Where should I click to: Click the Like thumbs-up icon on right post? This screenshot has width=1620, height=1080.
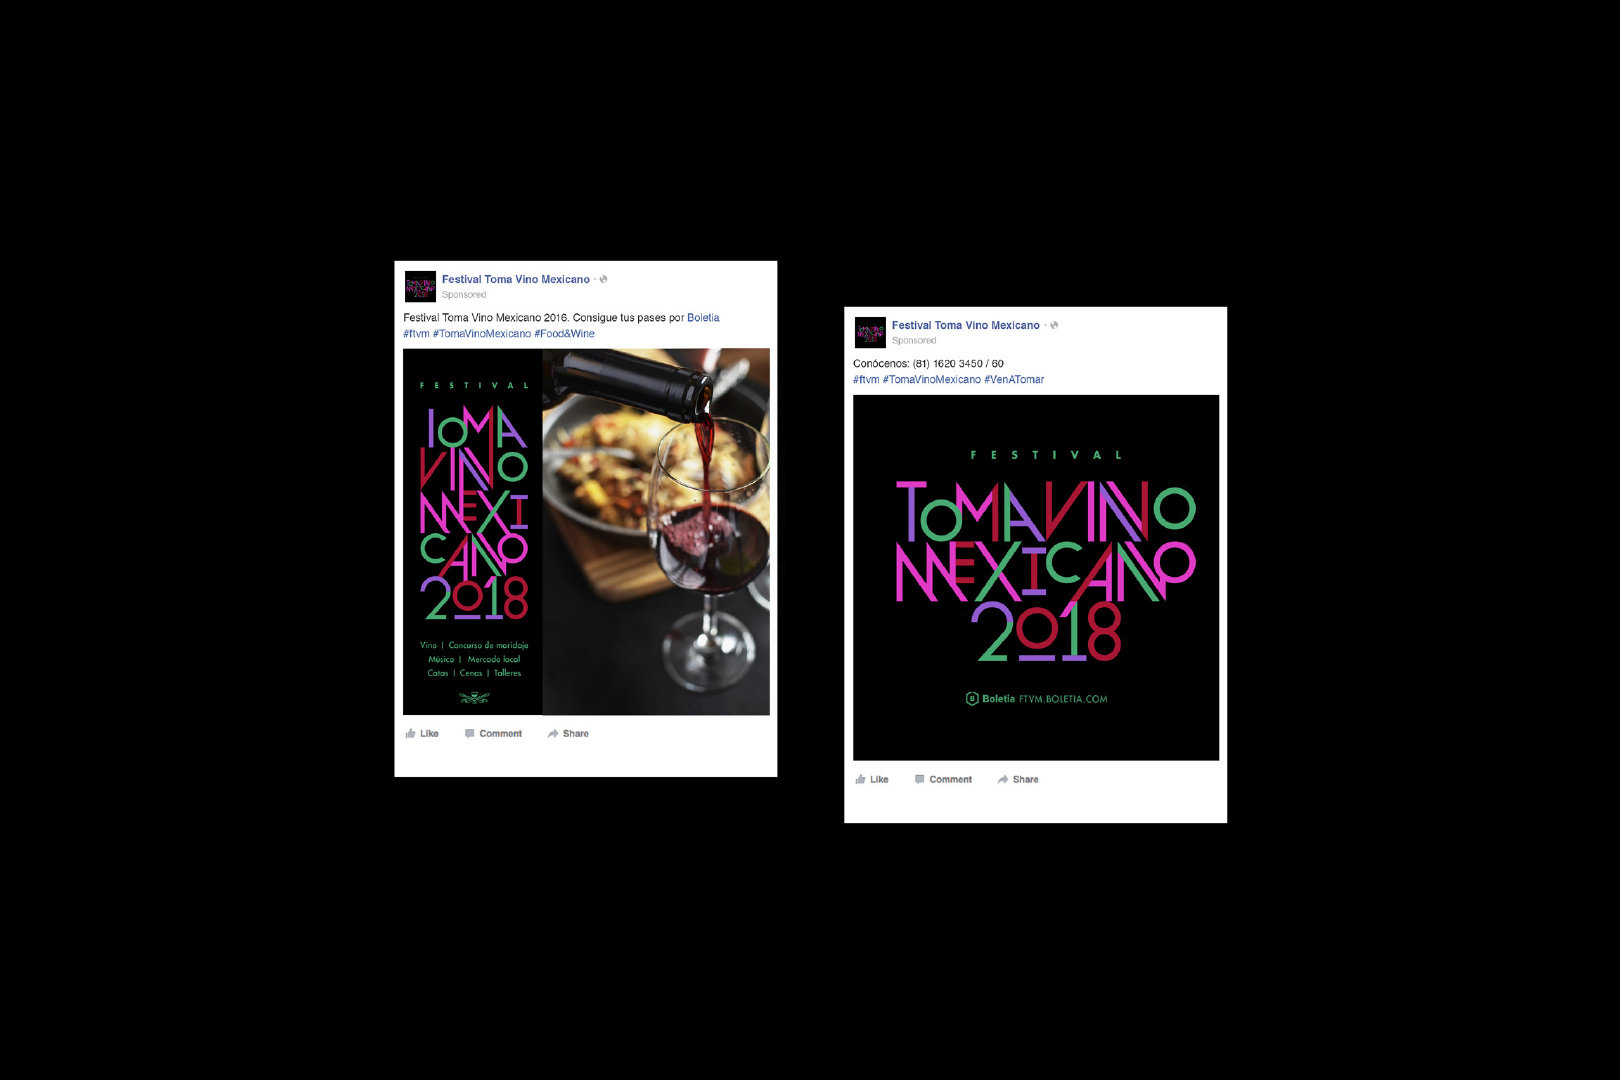pyautogui.click(x=860, y=779)
